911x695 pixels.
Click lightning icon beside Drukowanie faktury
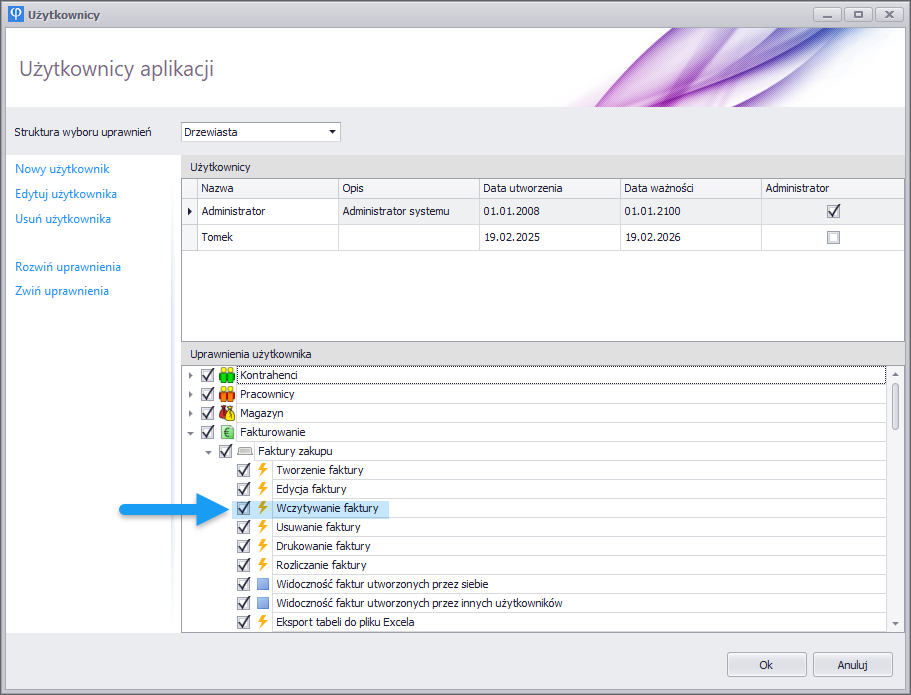coord(263,546)
